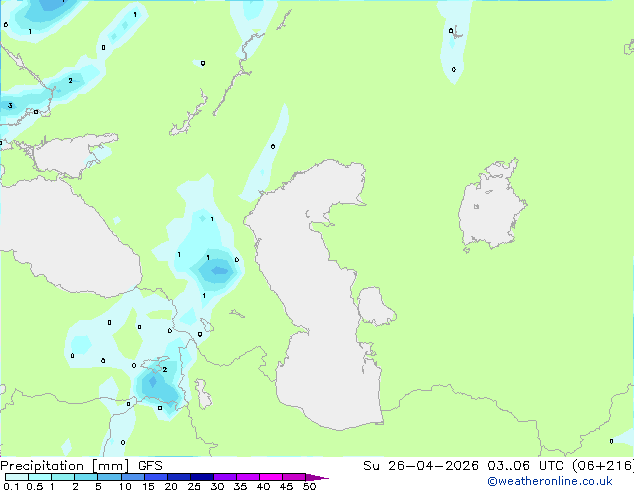634x490 pixels.
Task: Pick the 15–20 mm legend swatch
Action: click(x=156, y=477)
